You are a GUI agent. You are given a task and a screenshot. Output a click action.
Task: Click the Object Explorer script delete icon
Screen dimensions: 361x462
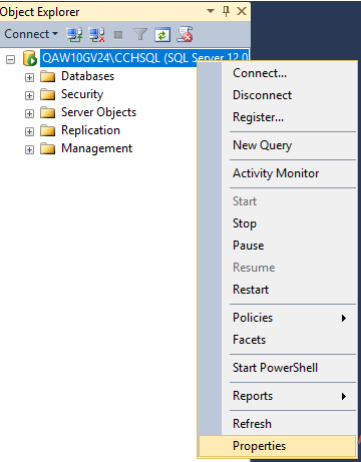pyautogui.click(x=185, y=35)
